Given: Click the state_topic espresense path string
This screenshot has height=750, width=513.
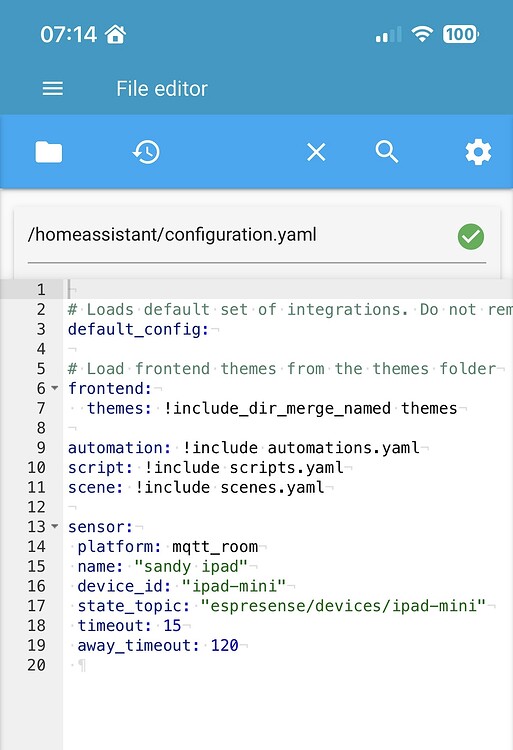Looking at the screenshot, I should 343,606.
